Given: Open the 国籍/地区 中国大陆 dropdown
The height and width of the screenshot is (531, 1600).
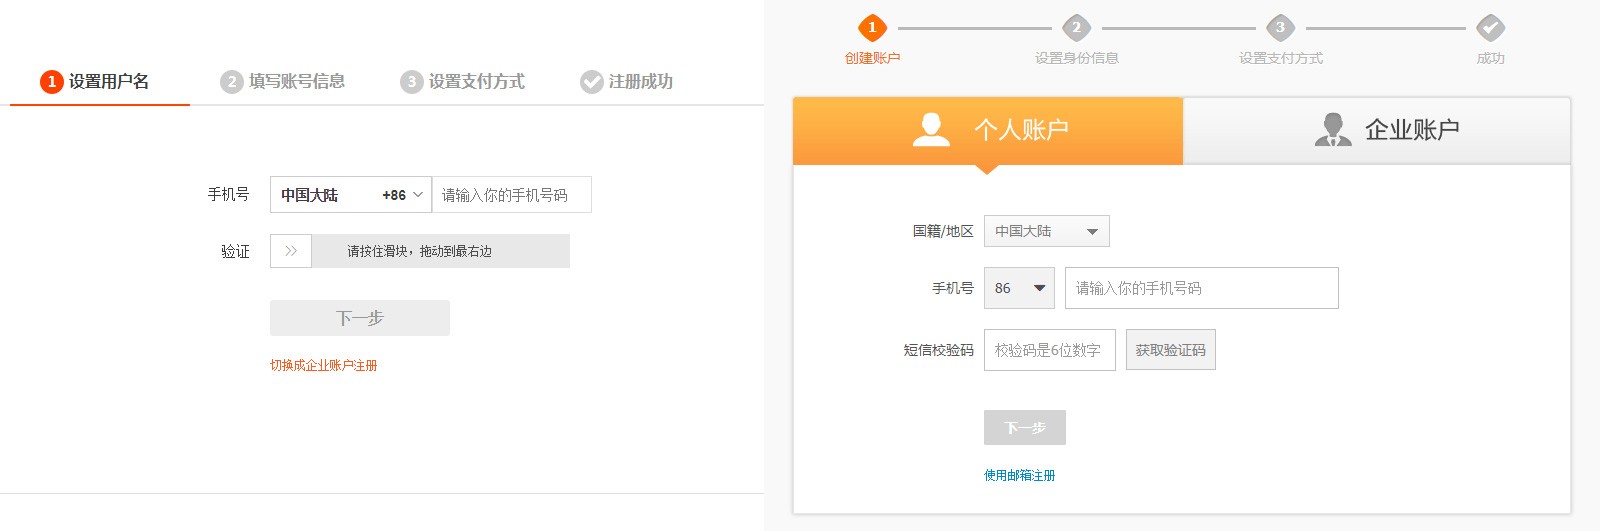Looking at the screenshot, I should (x=1047, y=231).
